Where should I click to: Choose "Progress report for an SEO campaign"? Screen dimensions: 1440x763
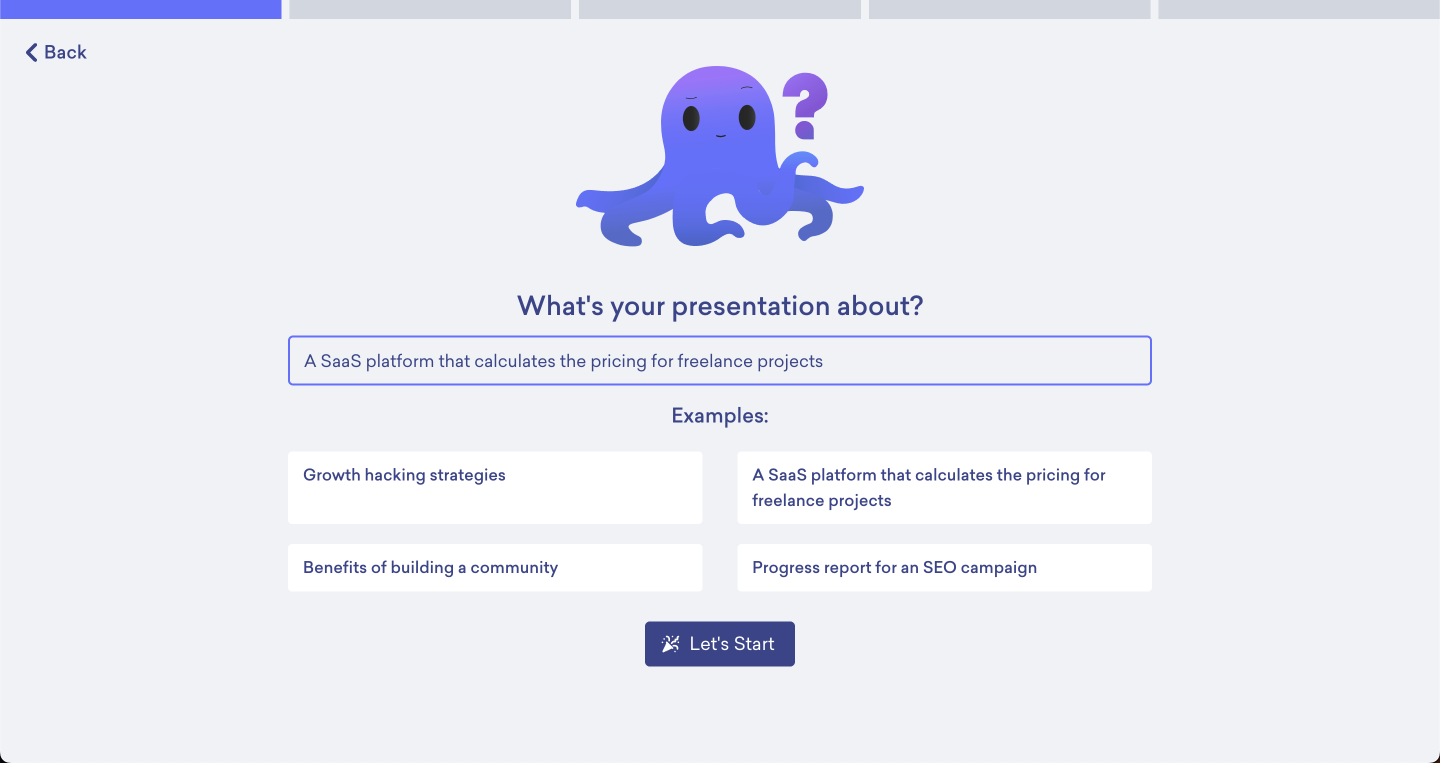(944, 567)
